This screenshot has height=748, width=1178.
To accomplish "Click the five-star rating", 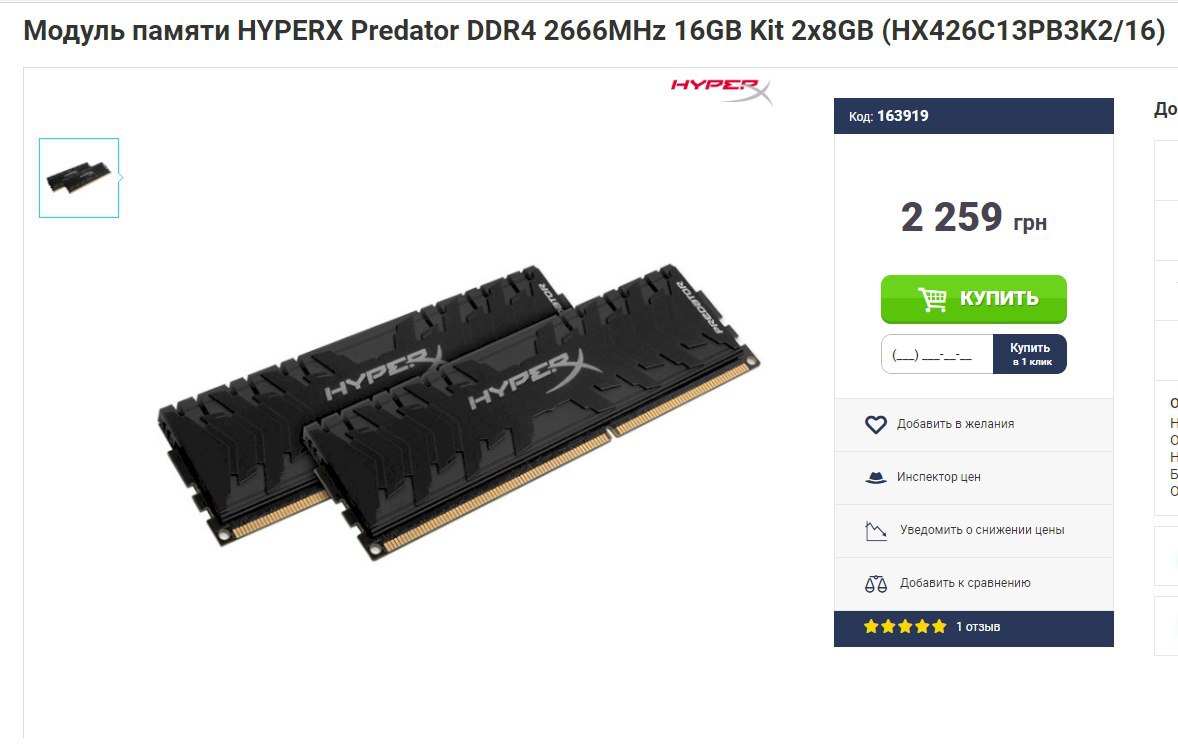I will [x=905, y=626].
